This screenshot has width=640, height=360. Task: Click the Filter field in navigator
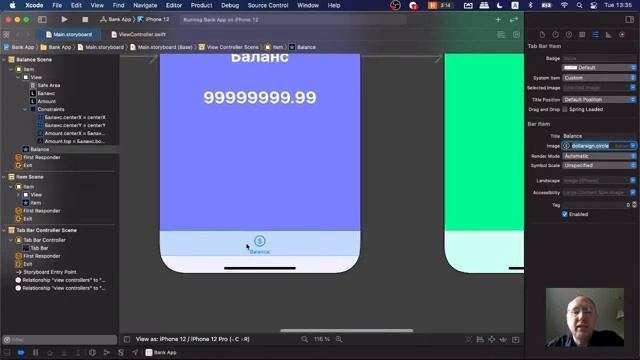click(60, 340)
